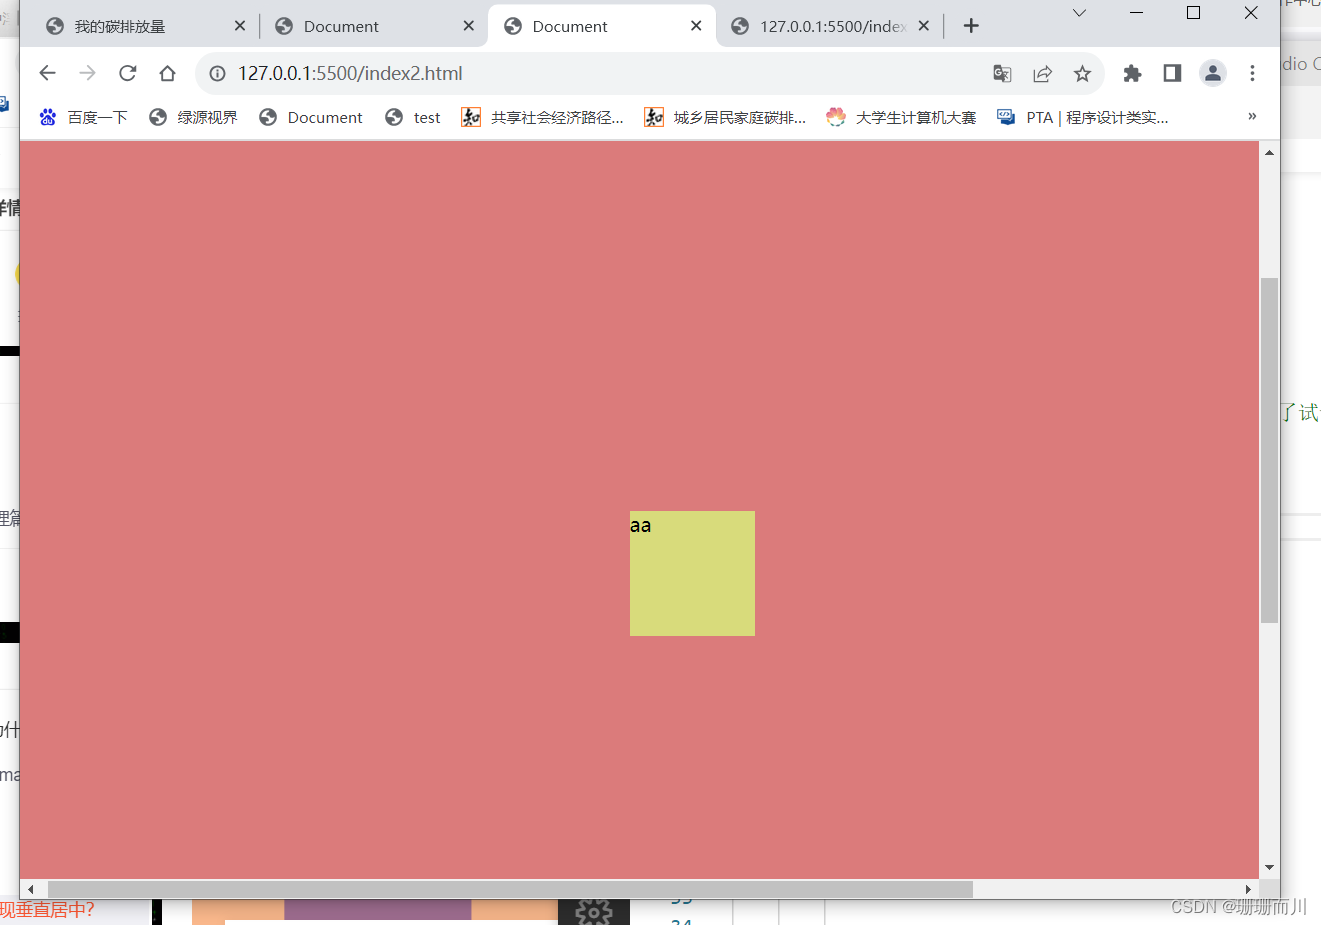The image size is (1321, 925).
Task: Close the 我的碳排放量 tab
Action: (x=240, y=26)
